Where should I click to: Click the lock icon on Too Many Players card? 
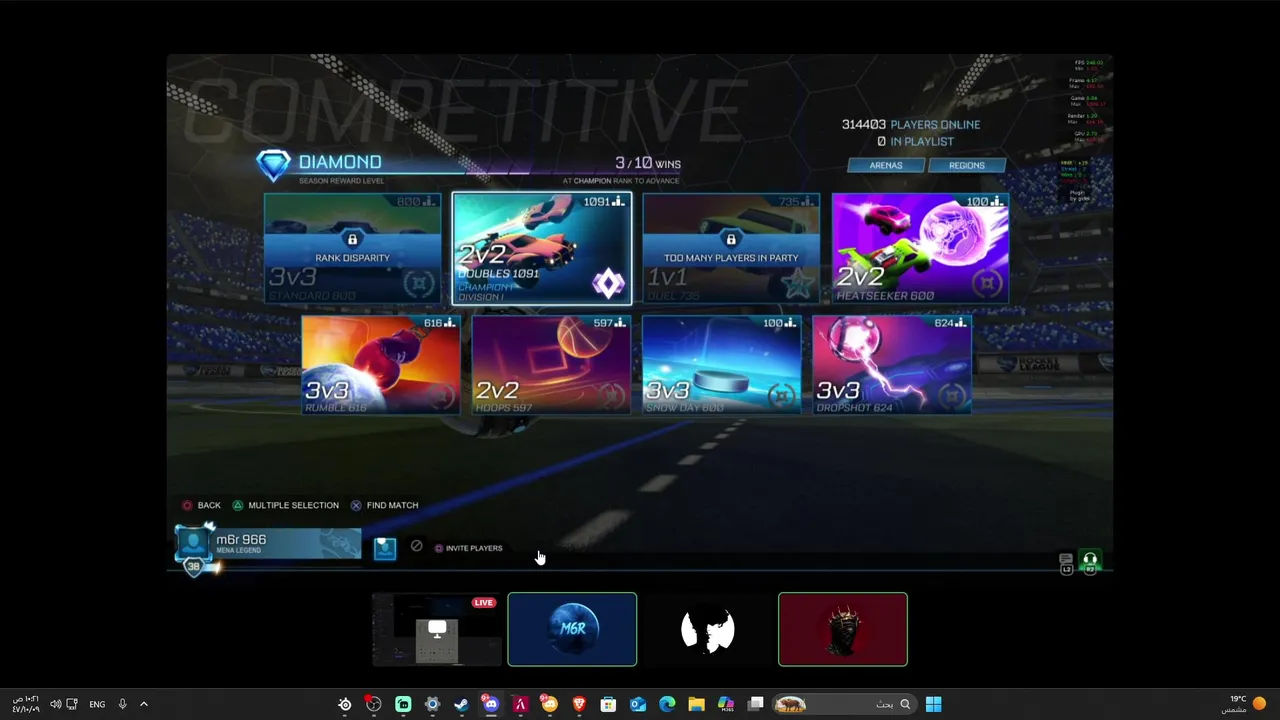tap(731, 240)
